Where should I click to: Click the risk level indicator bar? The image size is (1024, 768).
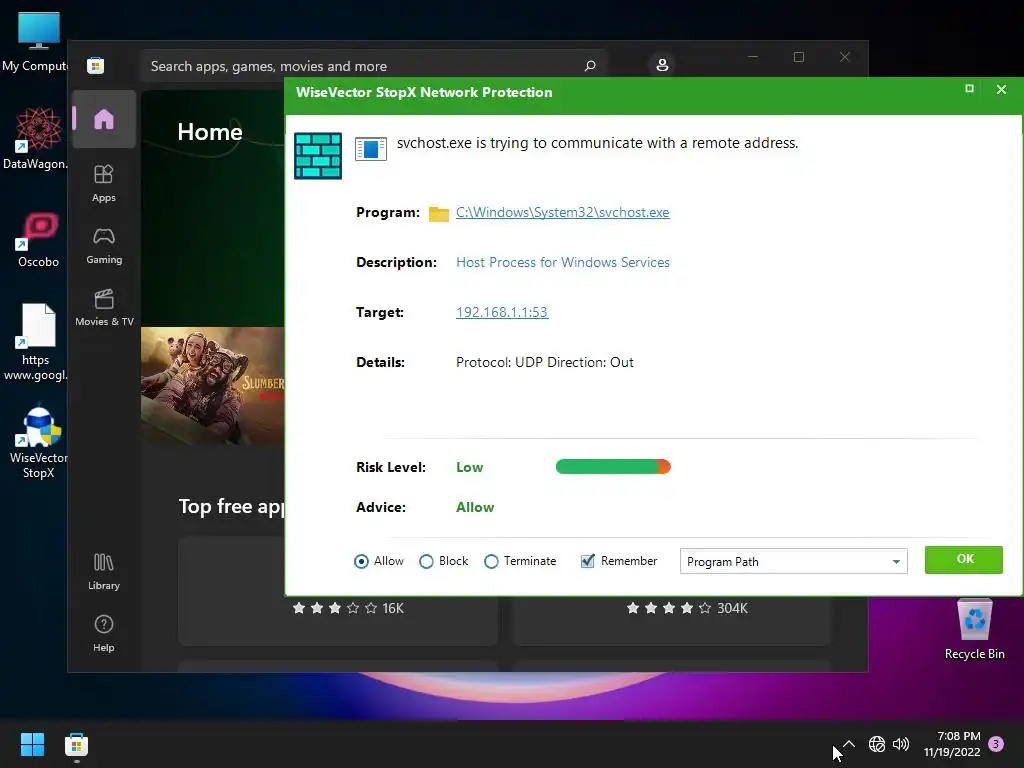(x=613, y=466)
